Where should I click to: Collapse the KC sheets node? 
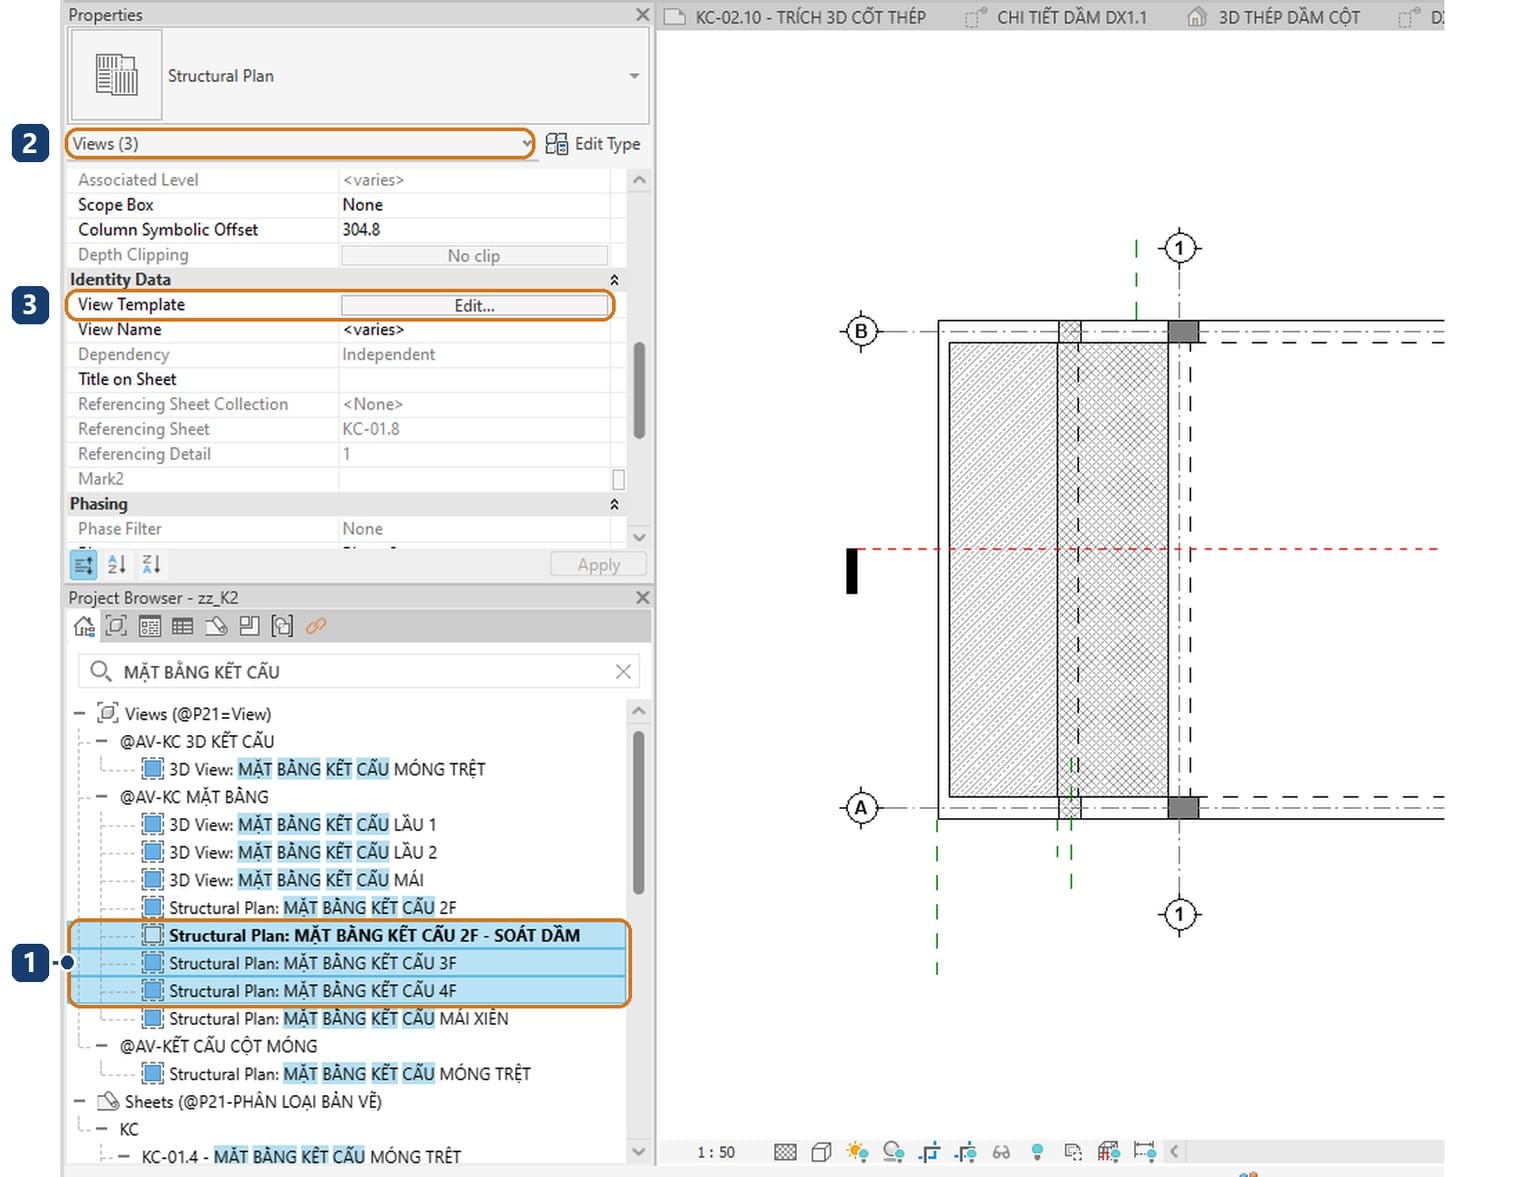point(102,1129)
